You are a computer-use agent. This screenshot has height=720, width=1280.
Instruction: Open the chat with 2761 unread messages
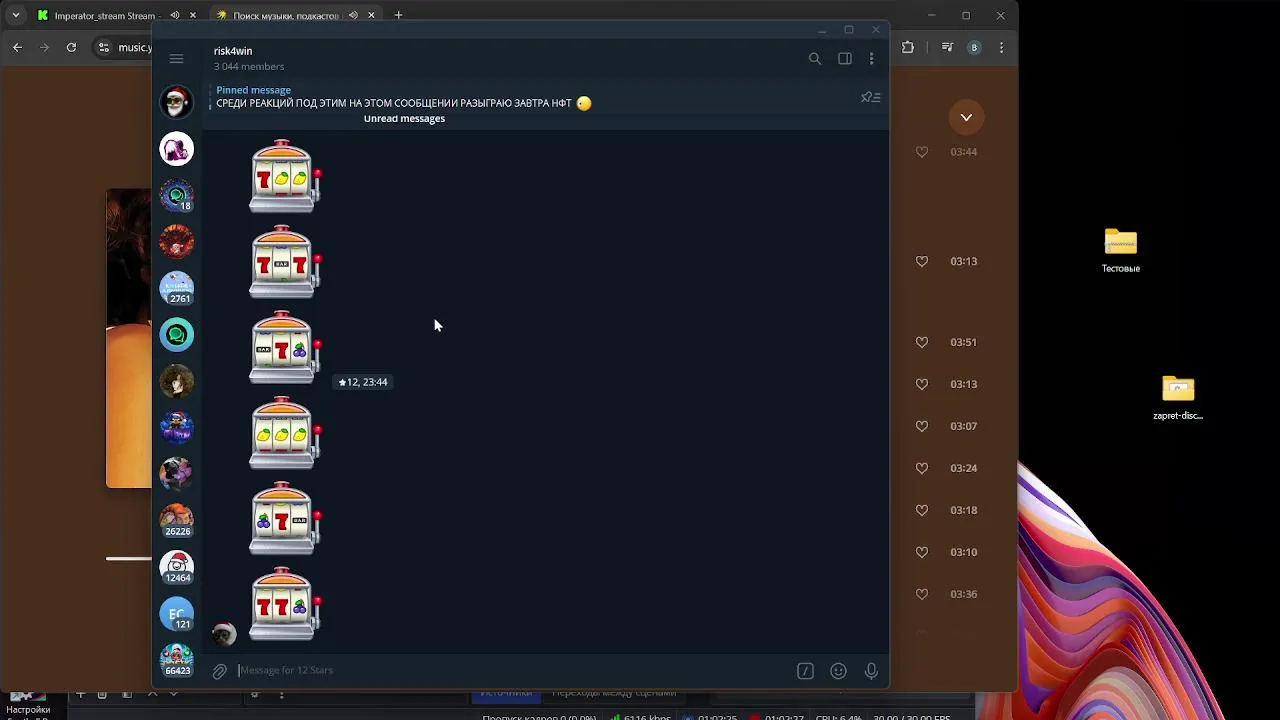click(177, 288)
